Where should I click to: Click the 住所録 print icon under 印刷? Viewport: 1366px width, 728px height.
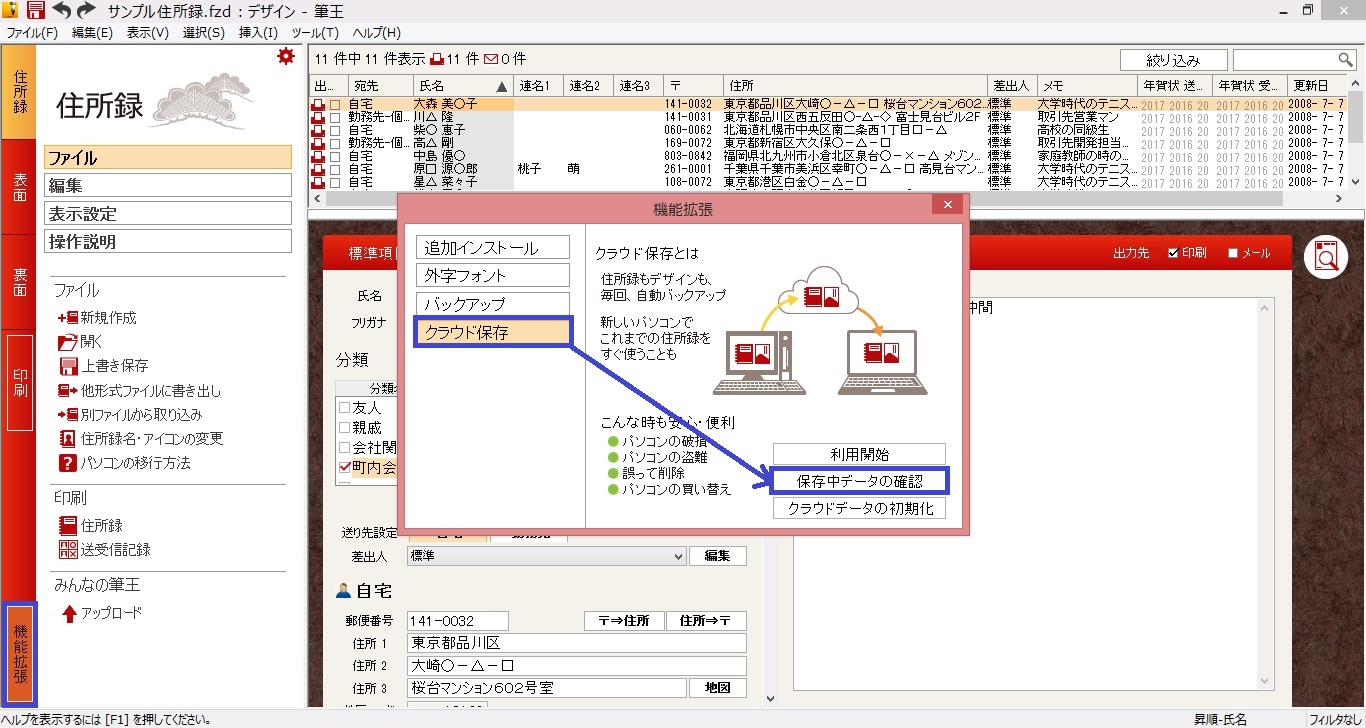68,525
